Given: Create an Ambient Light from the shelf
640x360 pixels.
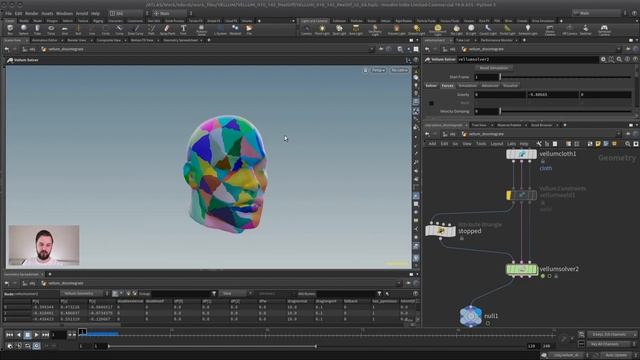Looking at the screenshot, I should pos(528,29).
